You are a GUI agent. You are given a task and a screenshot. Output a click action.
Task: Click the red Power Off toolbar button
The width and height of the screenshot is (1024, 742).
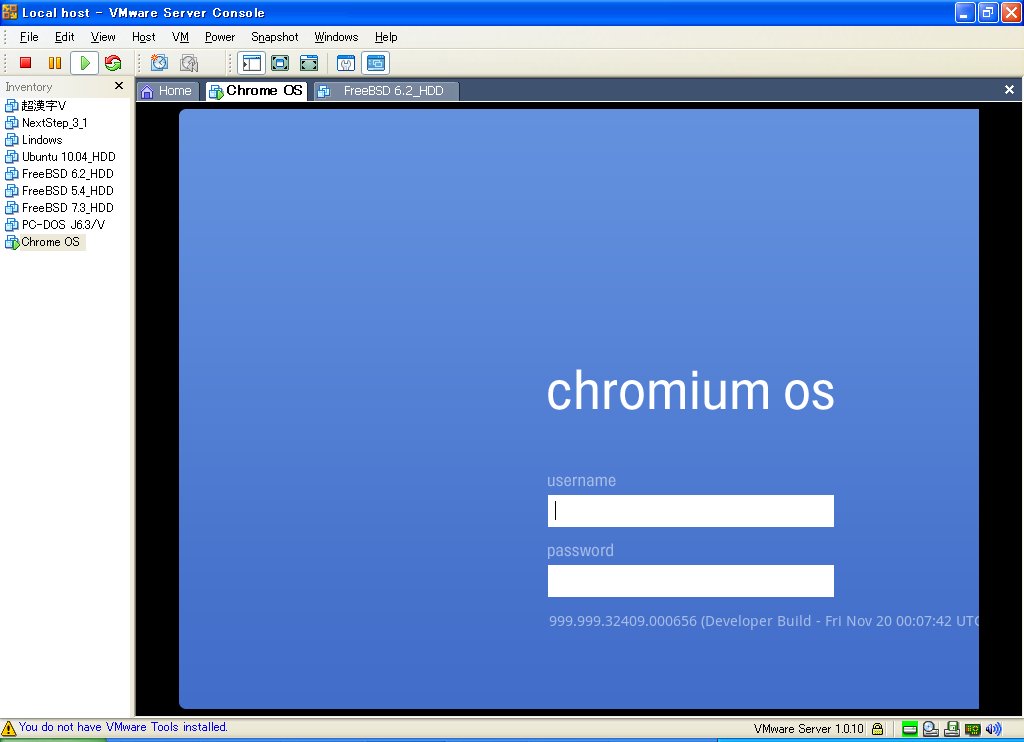point(25,63)
